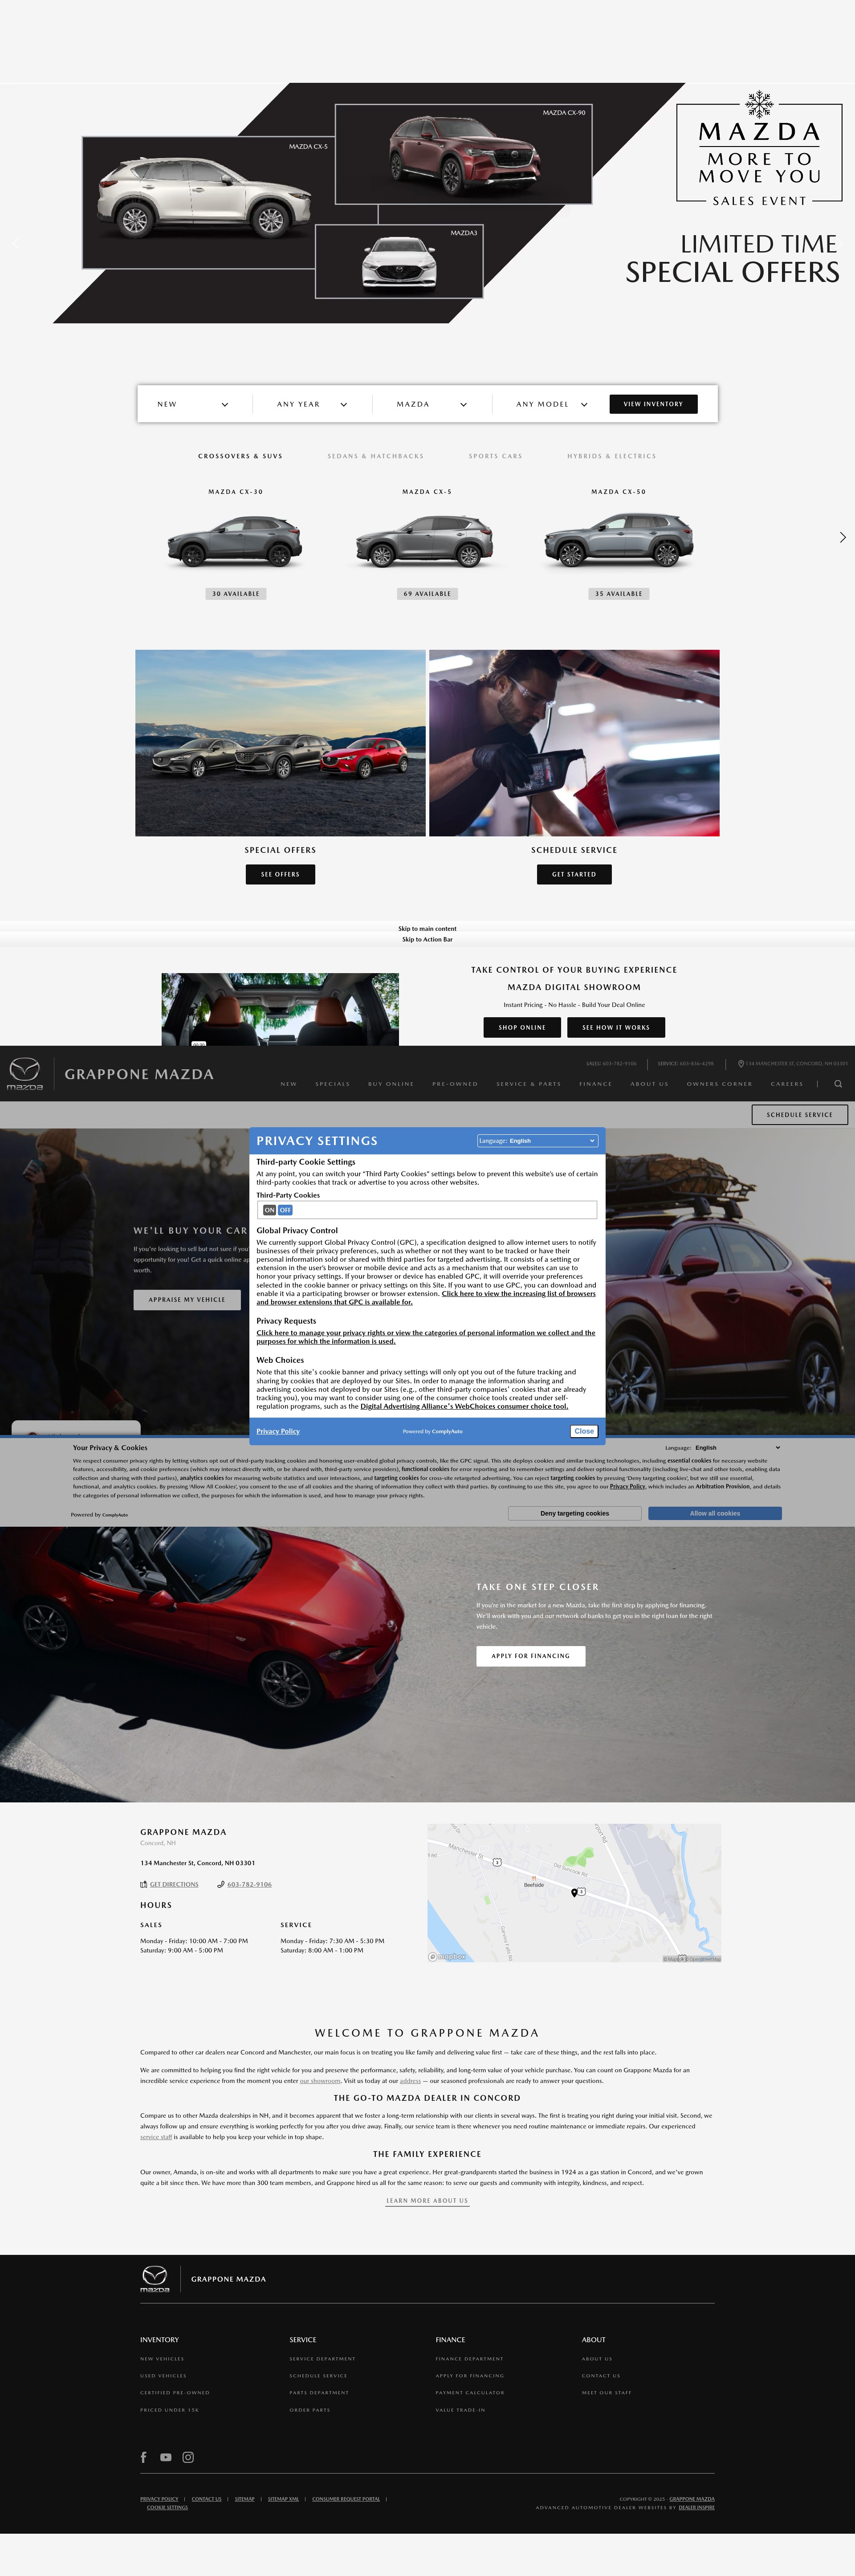Turn third-party cookies ON
The image size is (855, 2576).
click(269, 1210)
